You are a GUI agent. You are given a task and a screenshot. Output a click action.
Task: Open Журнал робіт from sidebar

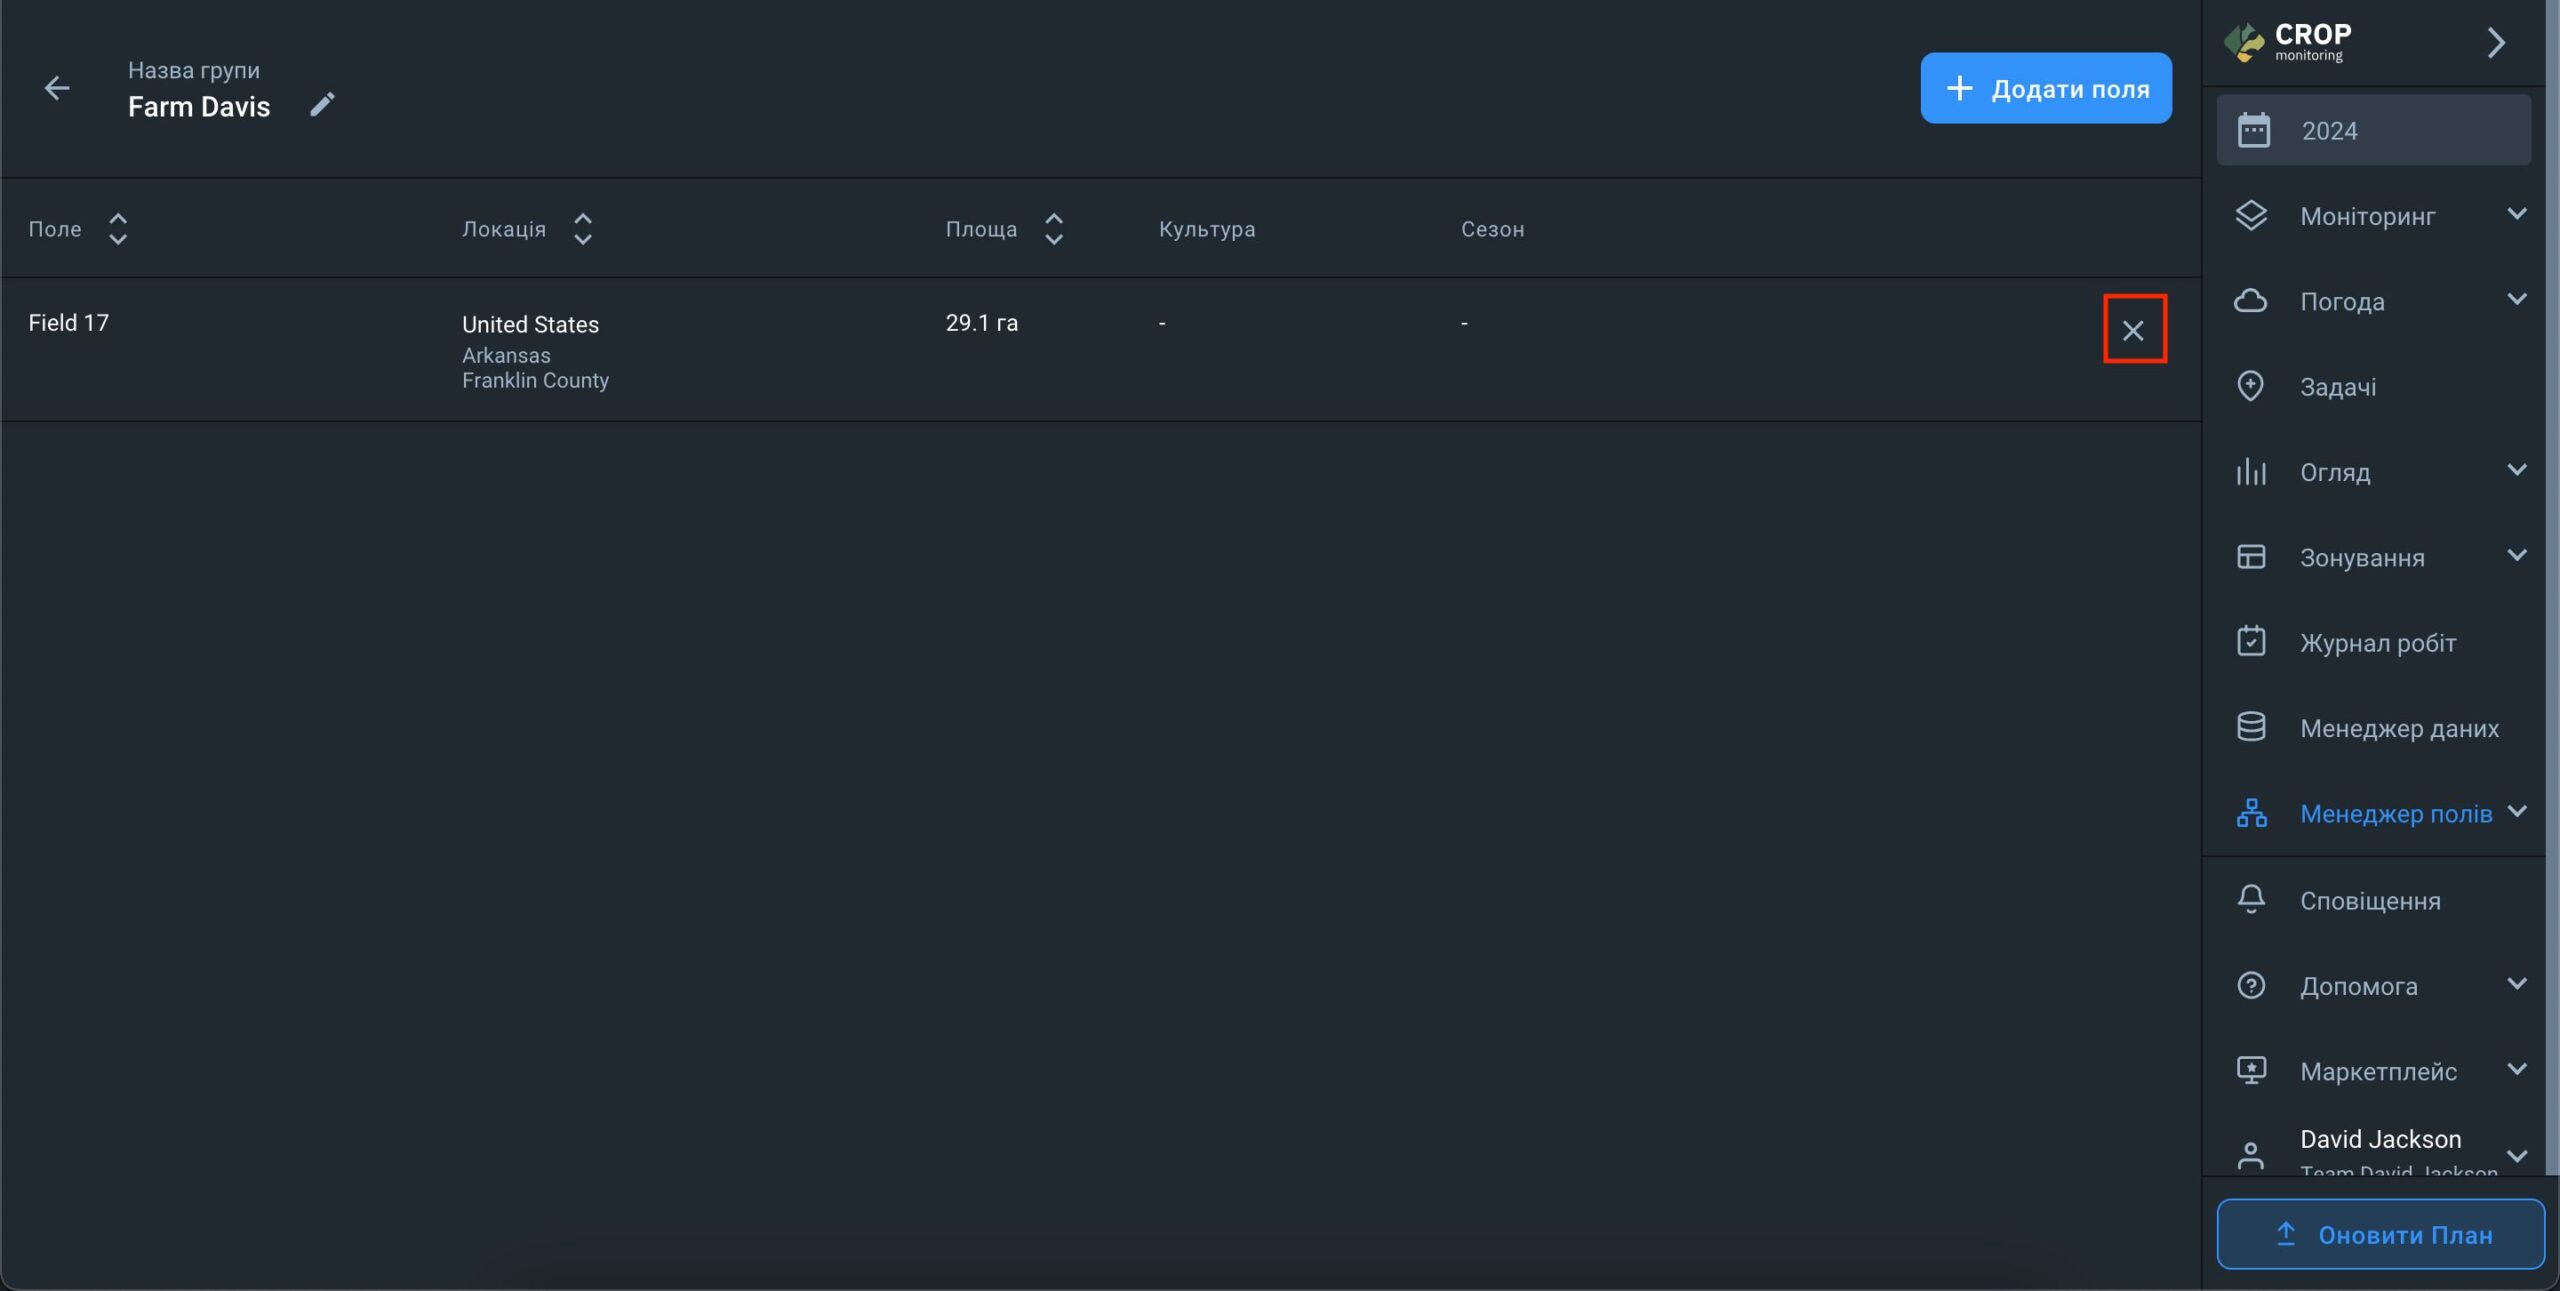(x=2376, y=643)
